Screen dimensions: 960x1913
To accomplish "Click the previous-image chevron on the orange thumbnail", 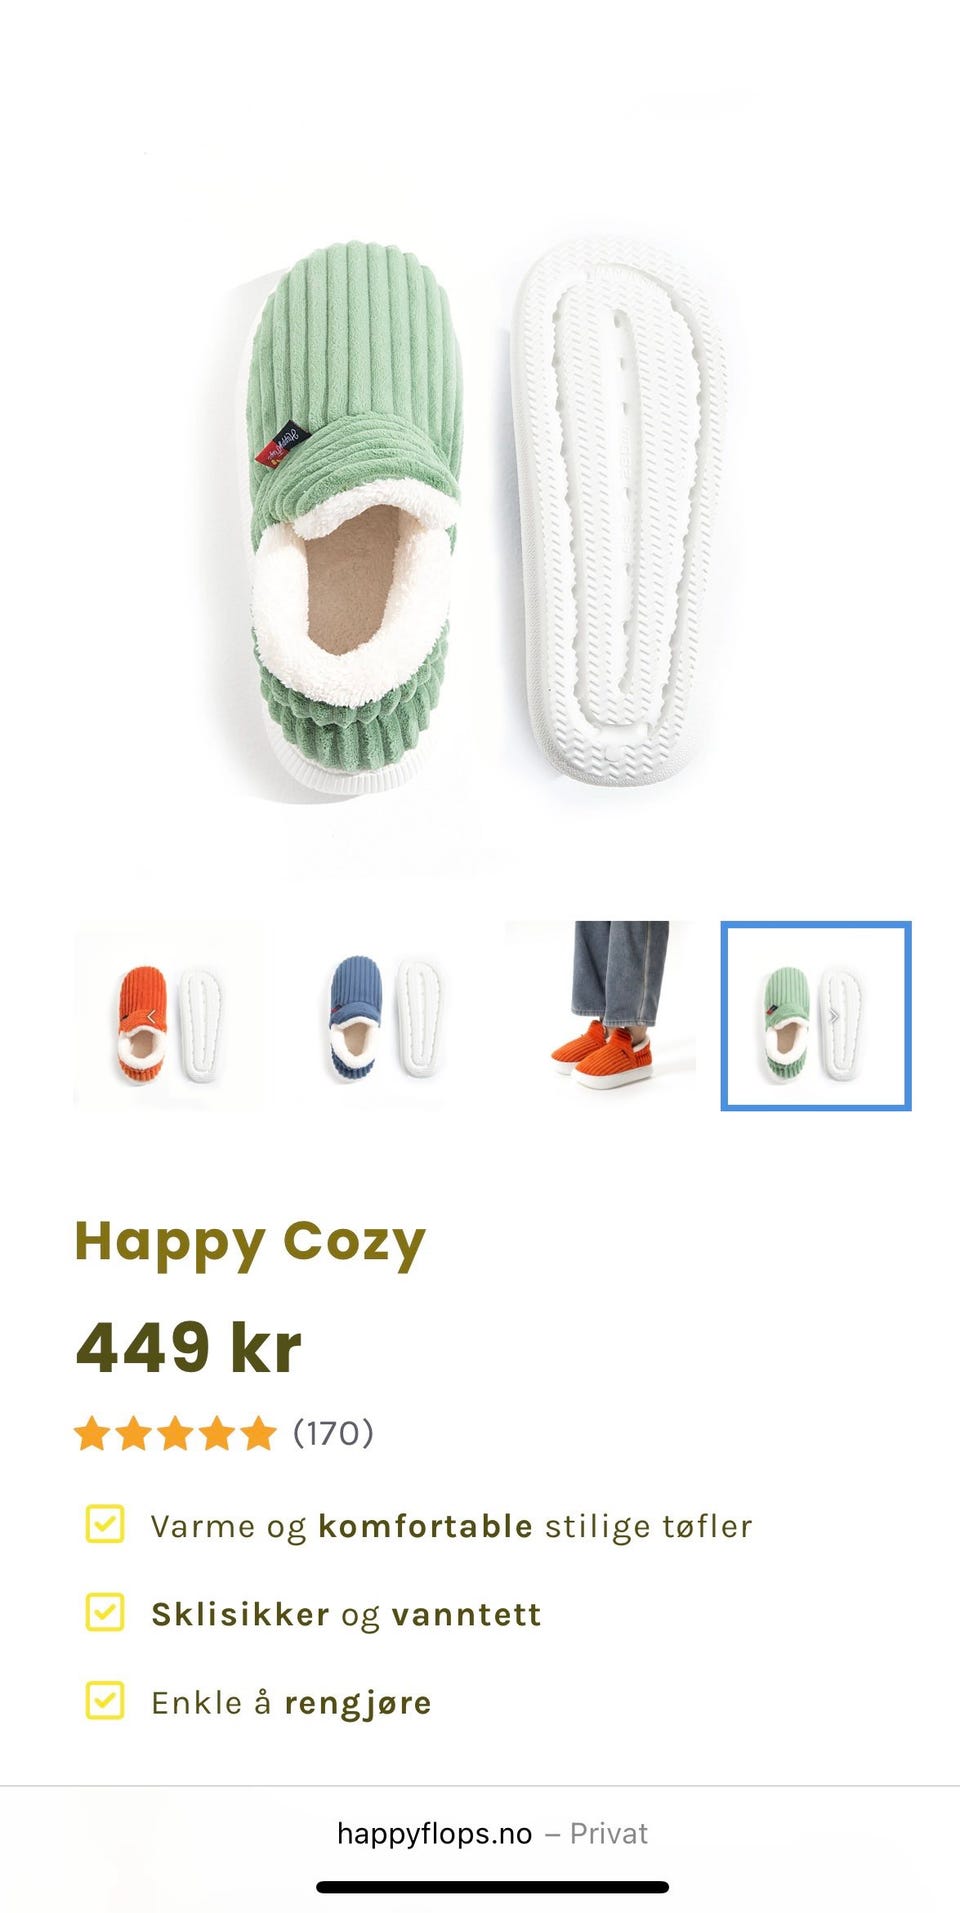I will (152, 1016).
